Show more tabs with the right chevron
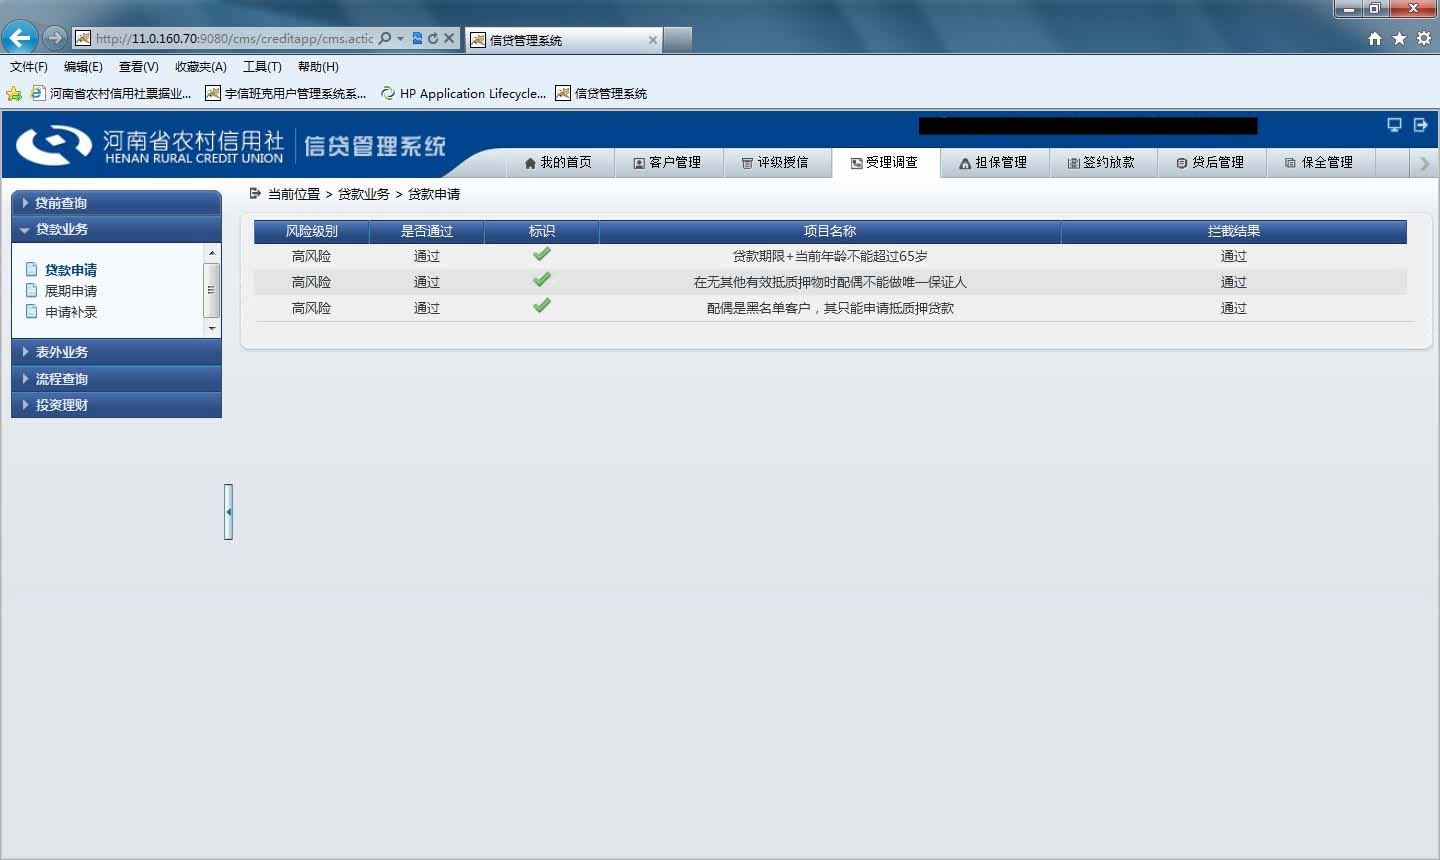 pyautogui.click(x=1425, y=163)
